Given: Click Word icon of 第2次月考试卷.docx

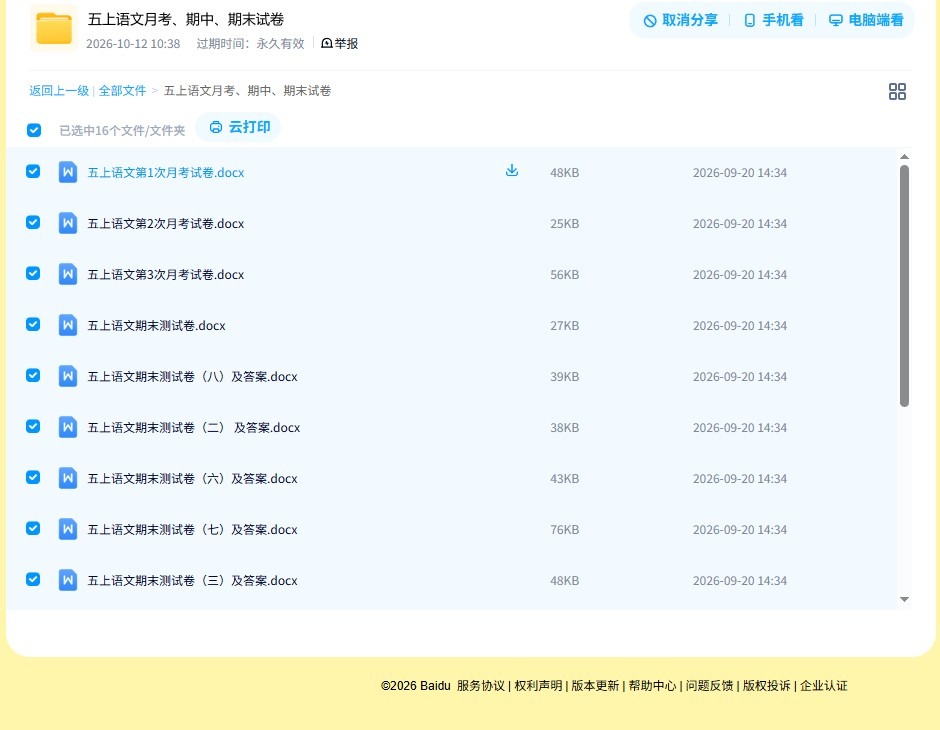Looking at the screenshot, I should point(68,224).
